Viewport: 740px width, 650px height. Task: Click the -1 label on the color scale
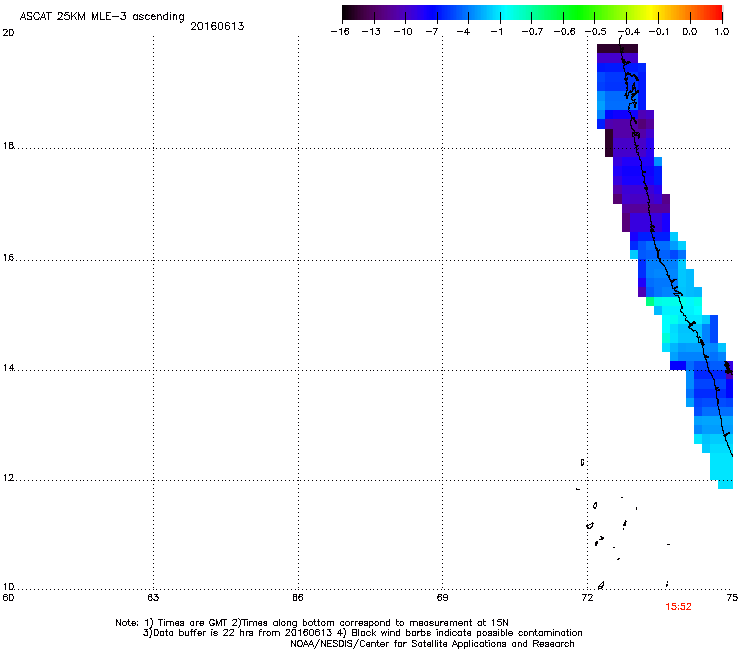[x=496, y=32]
